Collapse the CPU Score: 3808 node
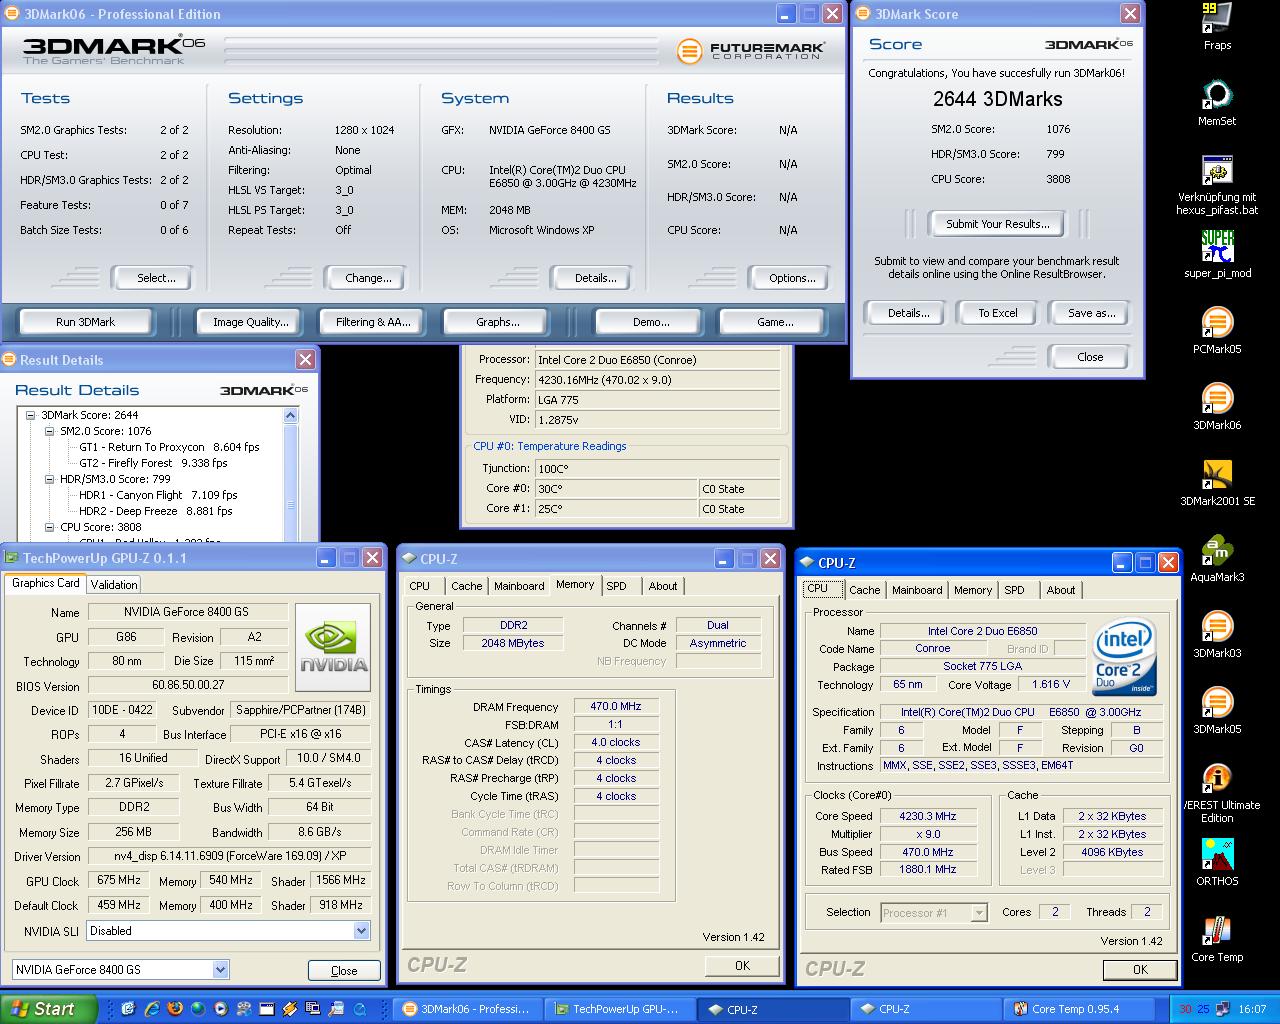This screenshot has height=1024, width=1280. [x=50, y=527]
